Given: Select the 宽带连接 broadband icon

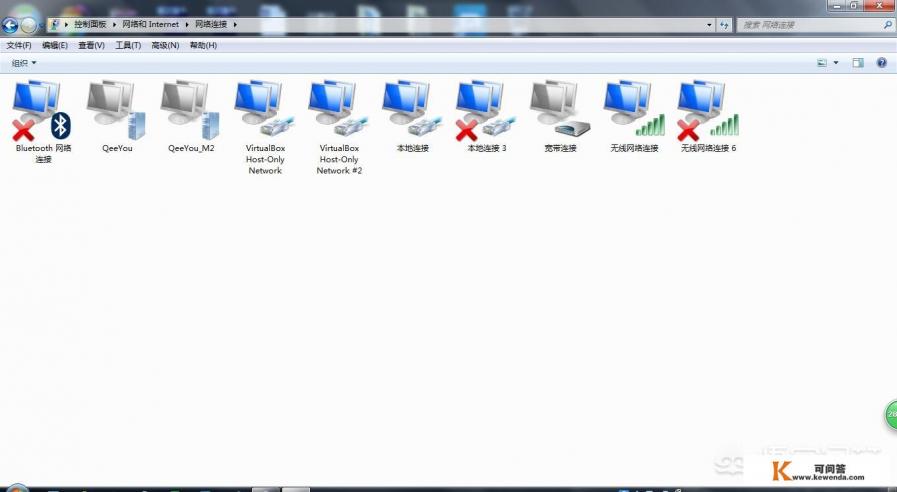Looking at the screenshot, I should (x=560, y=112).
